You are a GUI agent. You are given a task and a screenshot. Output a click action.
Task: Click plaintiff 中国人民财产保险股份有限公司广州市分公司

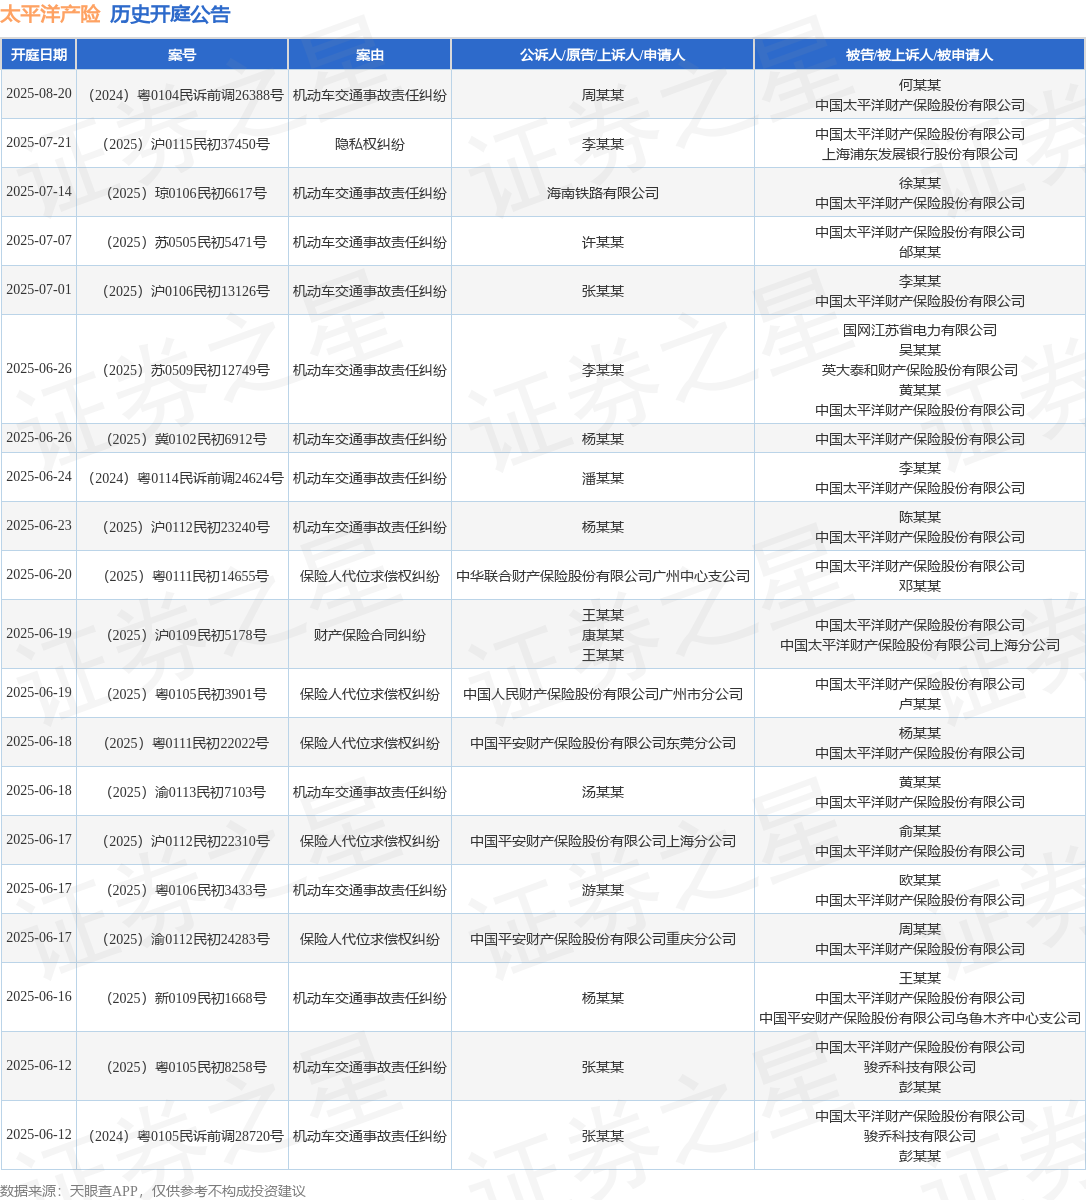[x=603, y=694]
